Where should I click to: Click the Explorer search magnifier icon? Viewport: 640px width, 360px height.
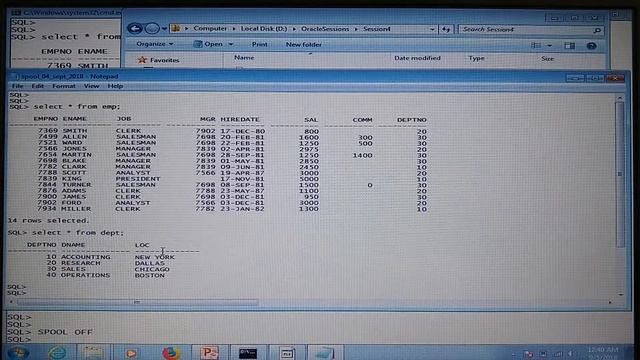point(597,30)
